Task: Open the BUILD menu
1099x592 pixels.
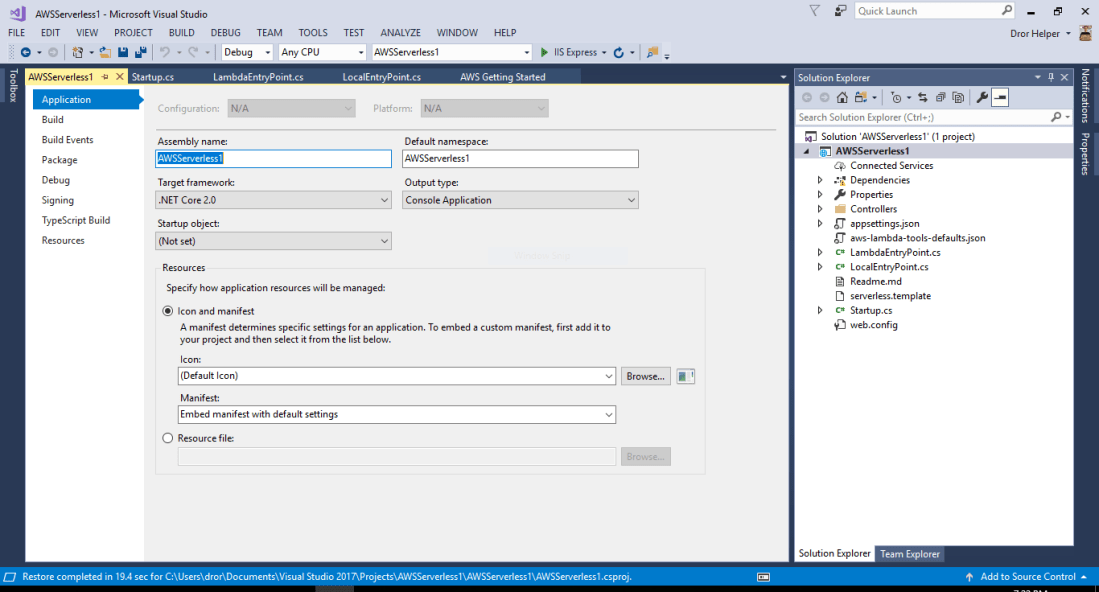Action: (181, 33)
